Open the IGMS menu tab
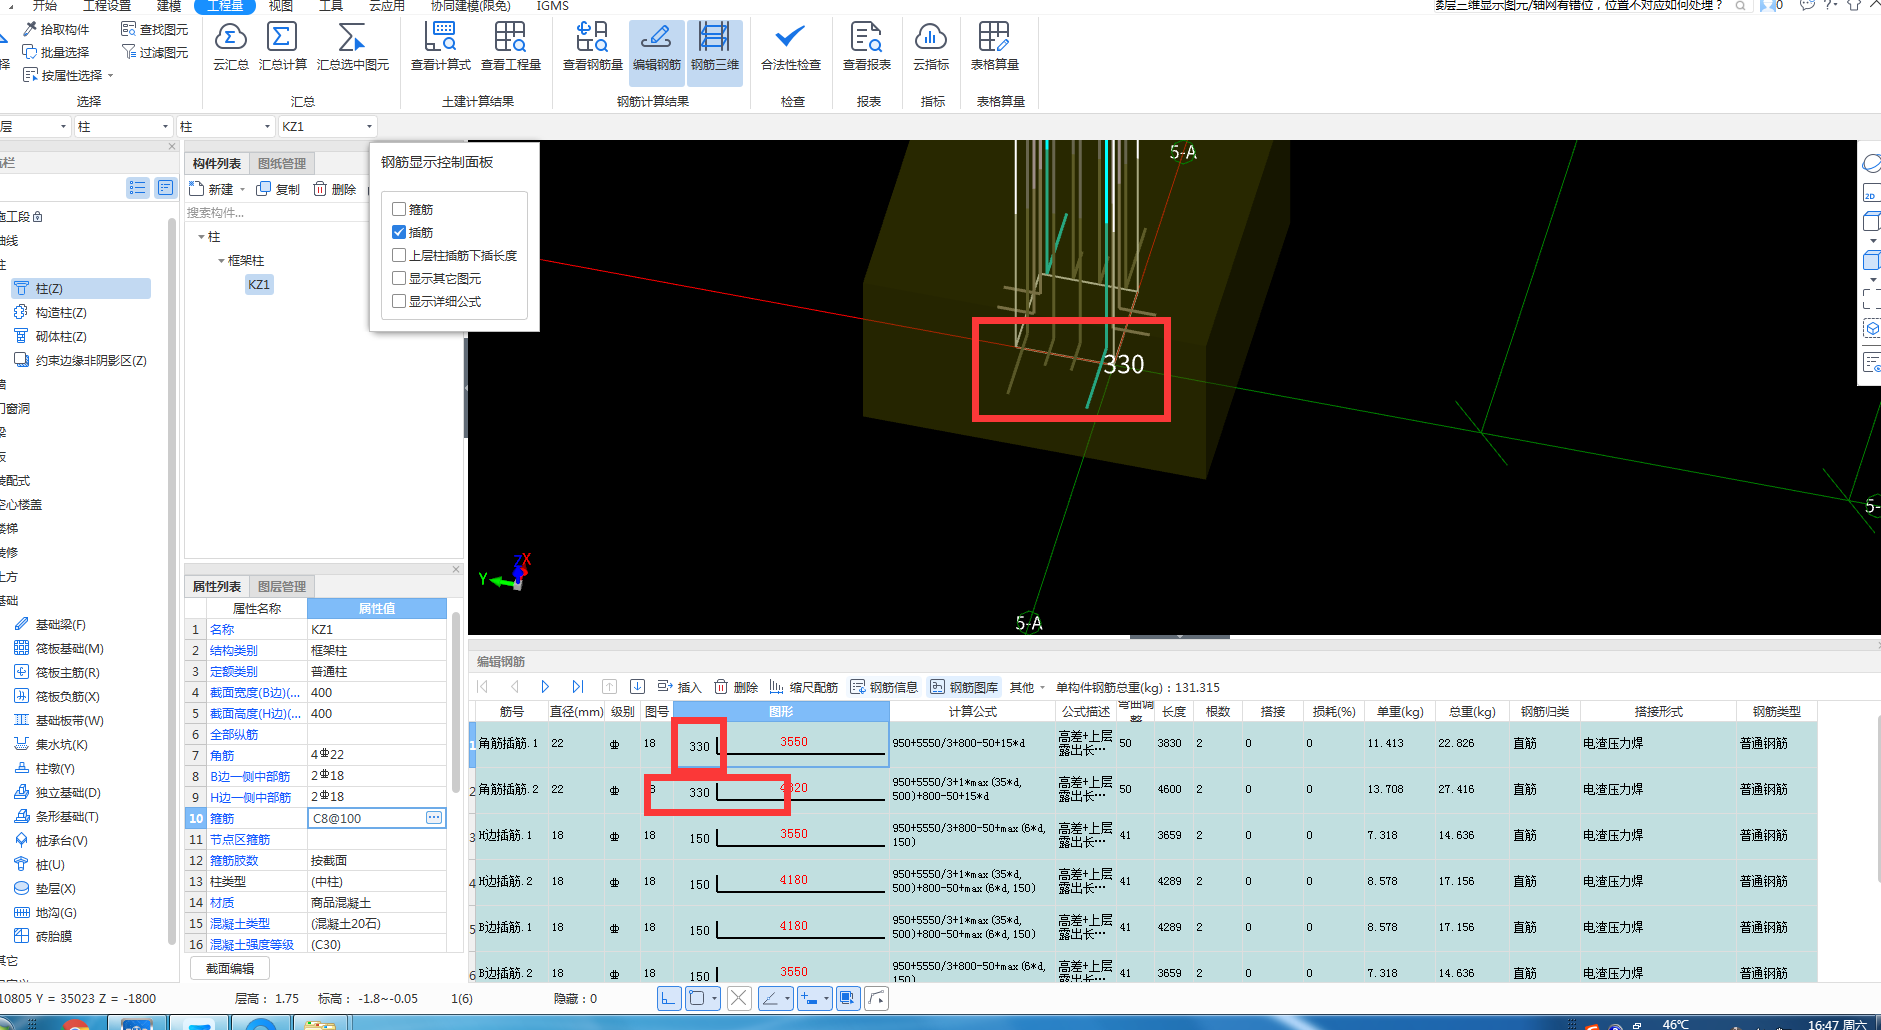This screenshot has width=1881, height=1030. pos(552,6)
